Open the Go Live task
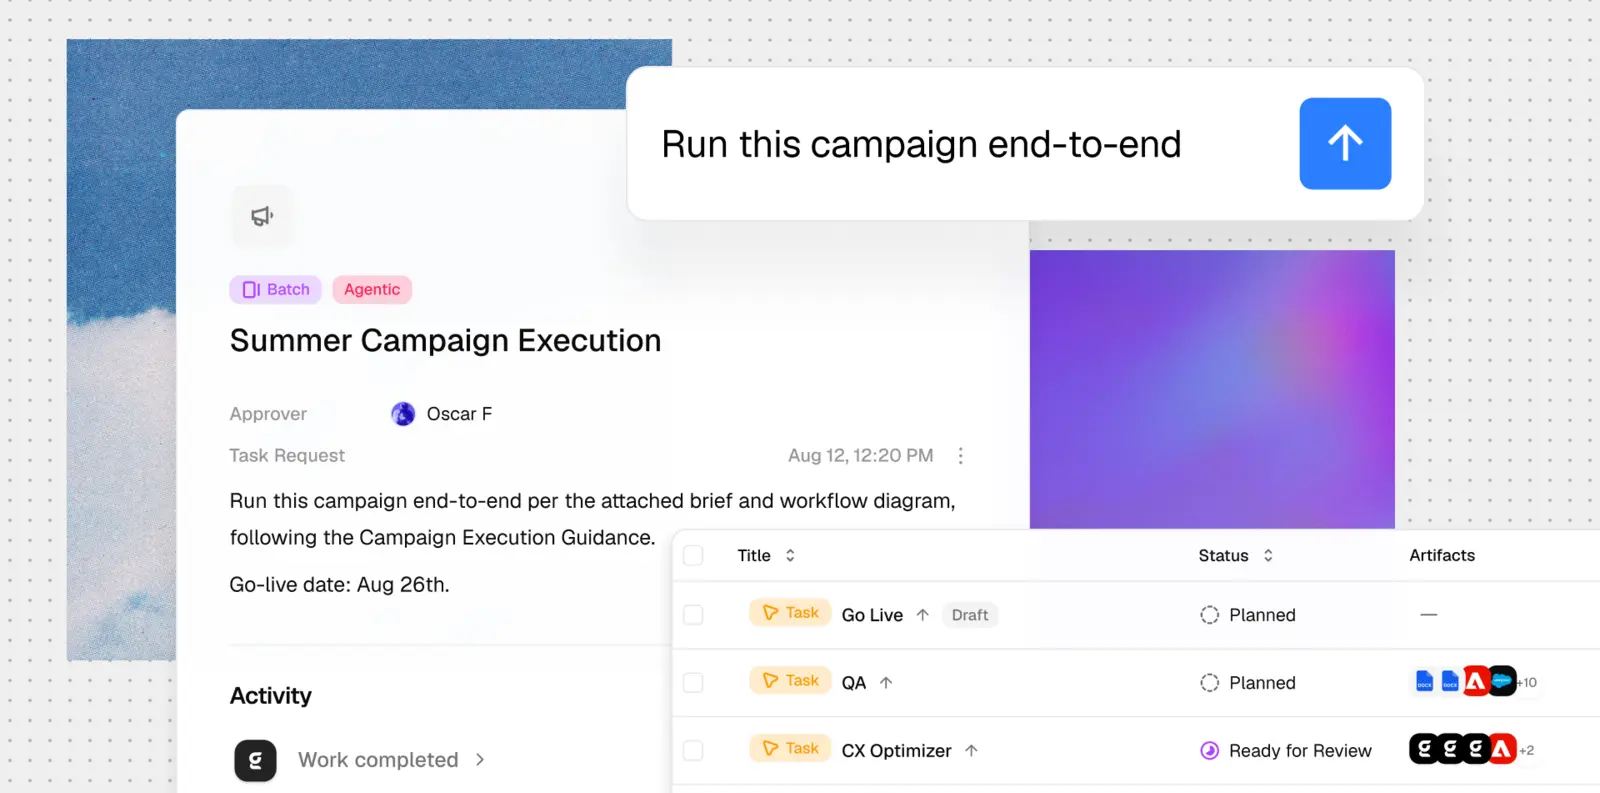This screenshot has height=793, width=1600. pos(872,615)
